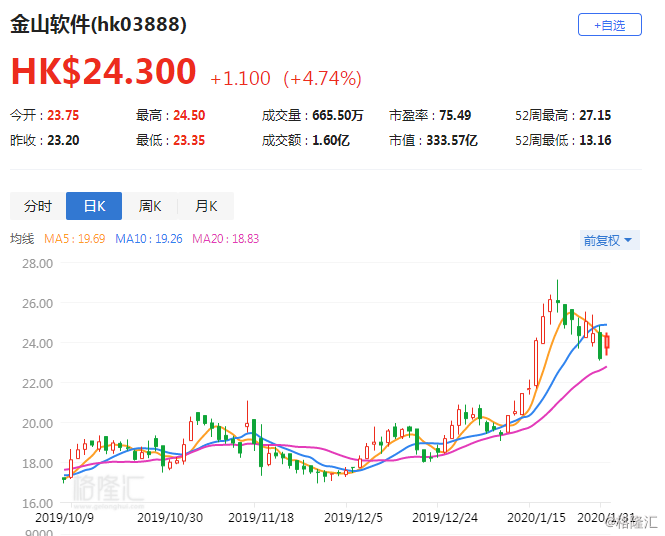Toggle the MA5 moving average label
The width and height of the screenshot is (665, 536).
[75, 239]
